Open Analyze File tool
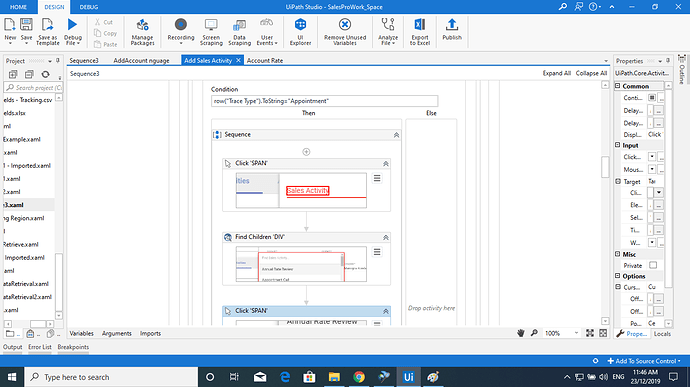690x387 pixels. tap(388, 32)
